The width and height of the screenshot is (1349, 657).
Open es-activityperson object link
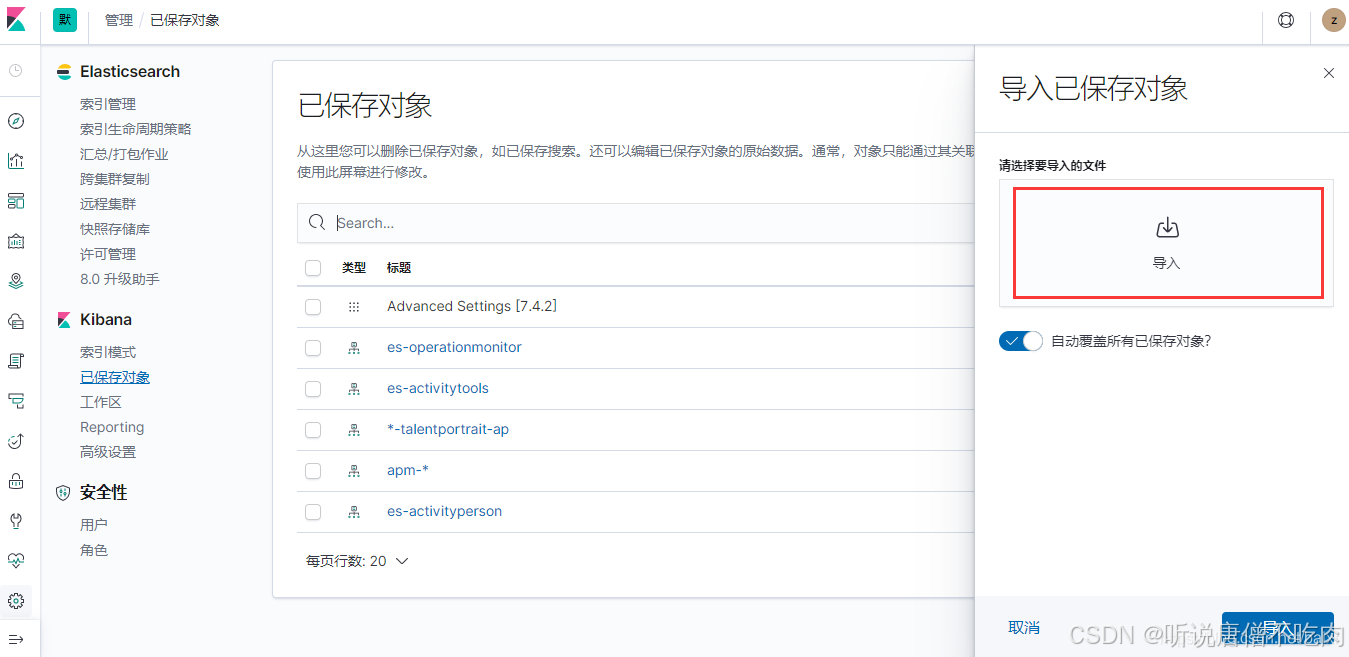click(445, 511)
